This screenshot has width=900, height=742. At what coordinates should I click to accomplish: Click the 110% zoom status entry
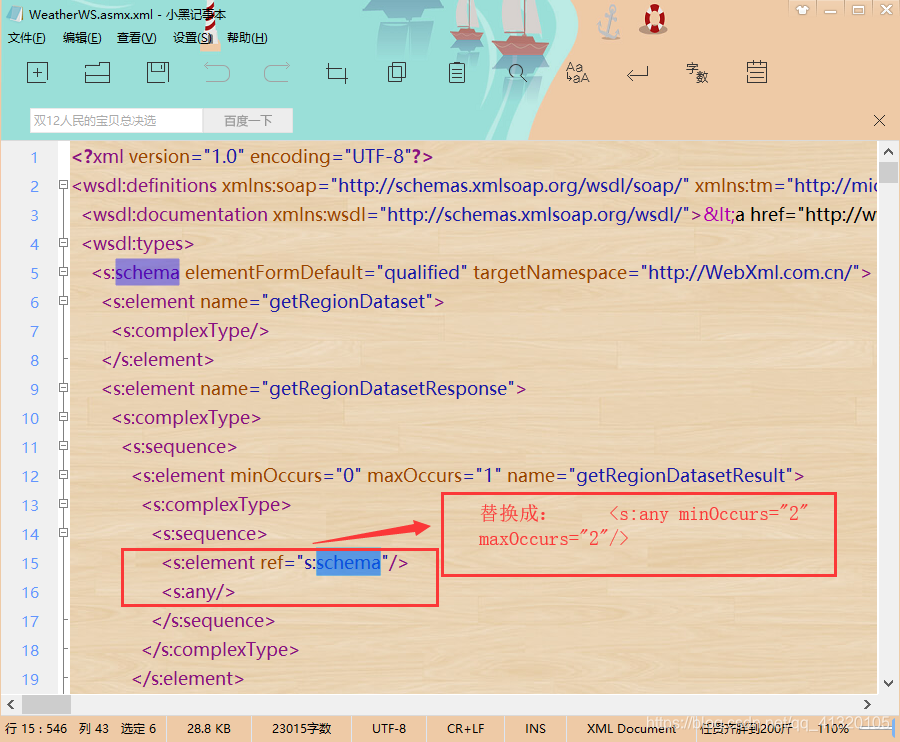click(833, 729)
